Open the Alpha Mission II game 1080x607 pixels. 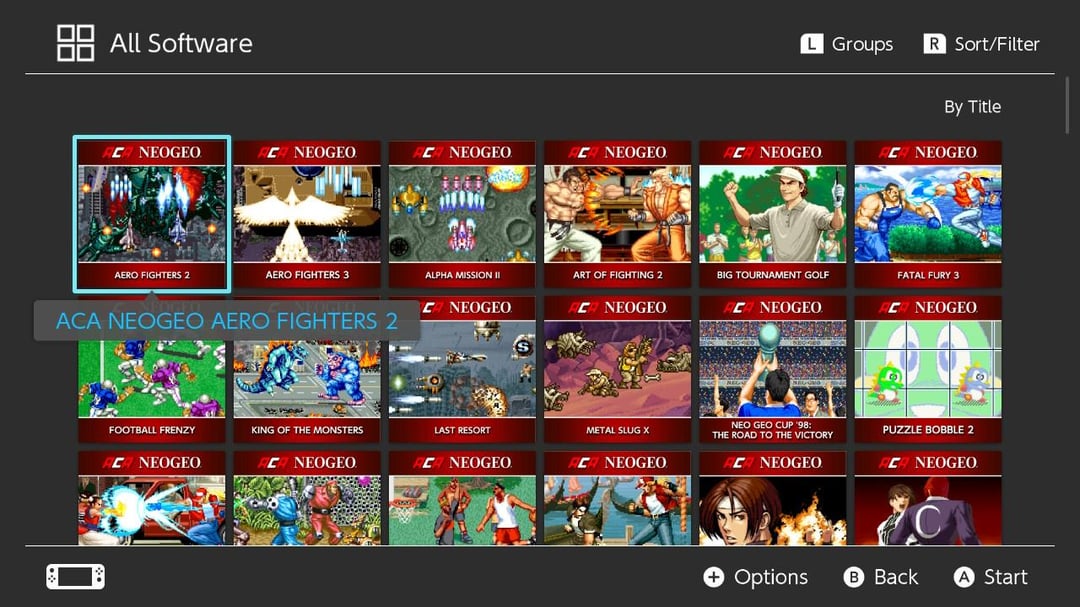[462, 214]
